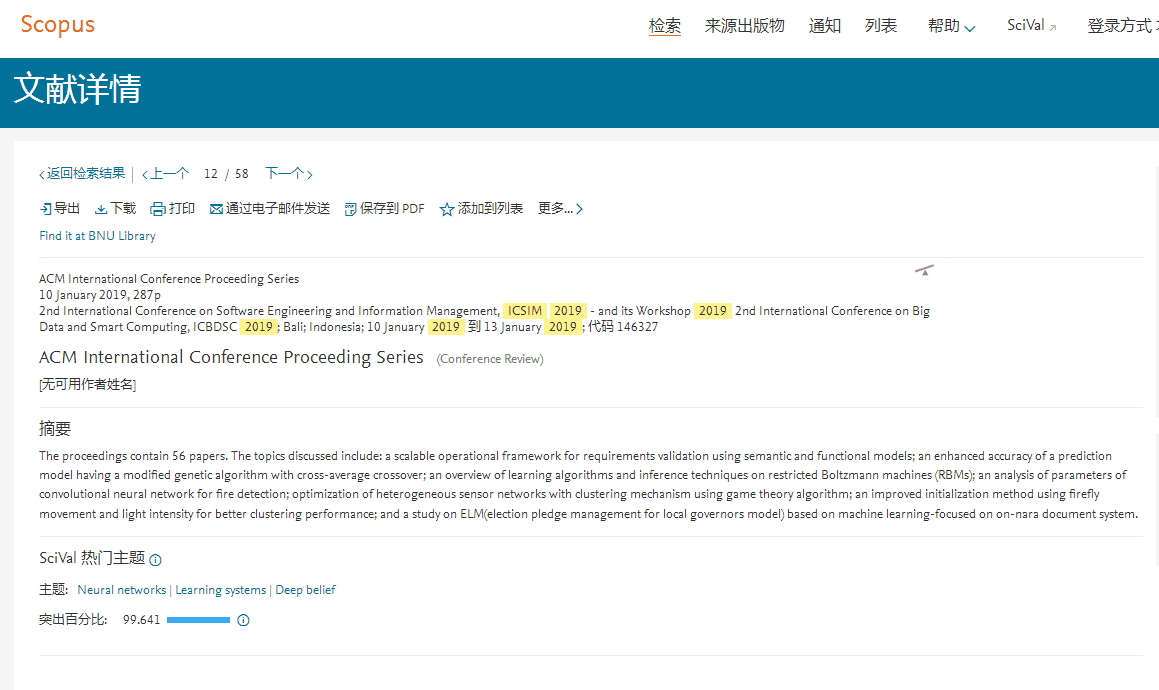Click the 下载 download icon
1159x690 pixels.
point(101,209)
